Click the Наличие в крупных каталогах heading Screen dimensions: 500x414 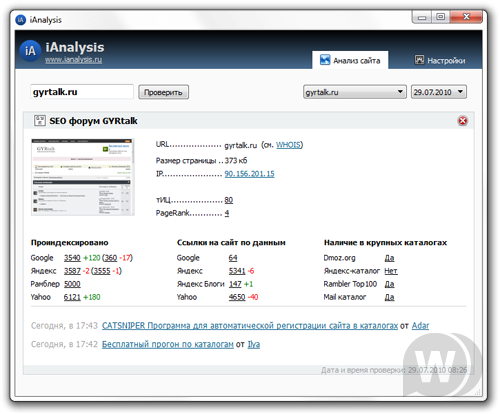[x=385, y=243]
